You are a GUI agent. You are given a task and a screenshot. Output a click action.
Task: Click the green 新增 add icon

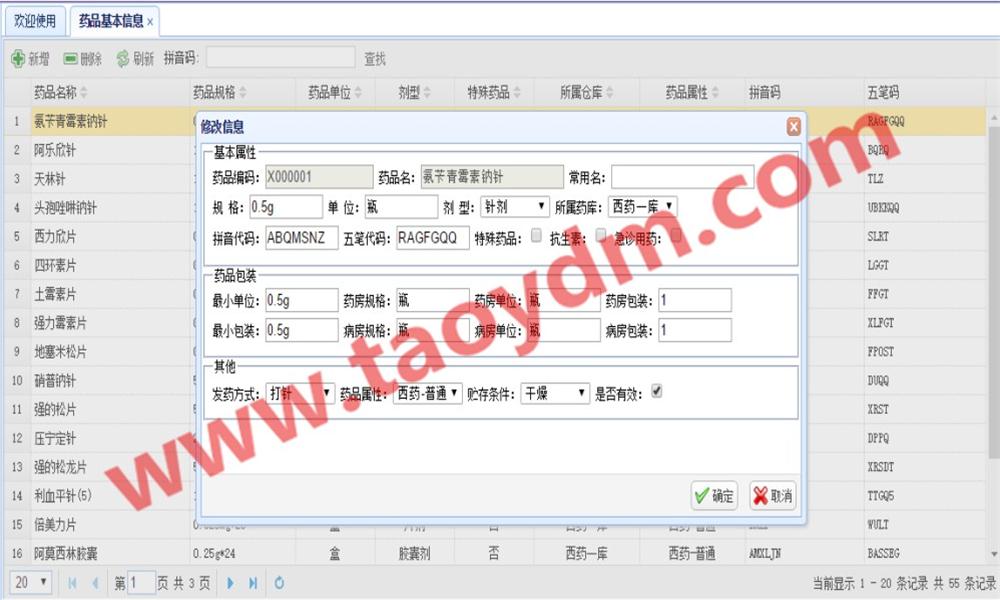click(18, 59)
